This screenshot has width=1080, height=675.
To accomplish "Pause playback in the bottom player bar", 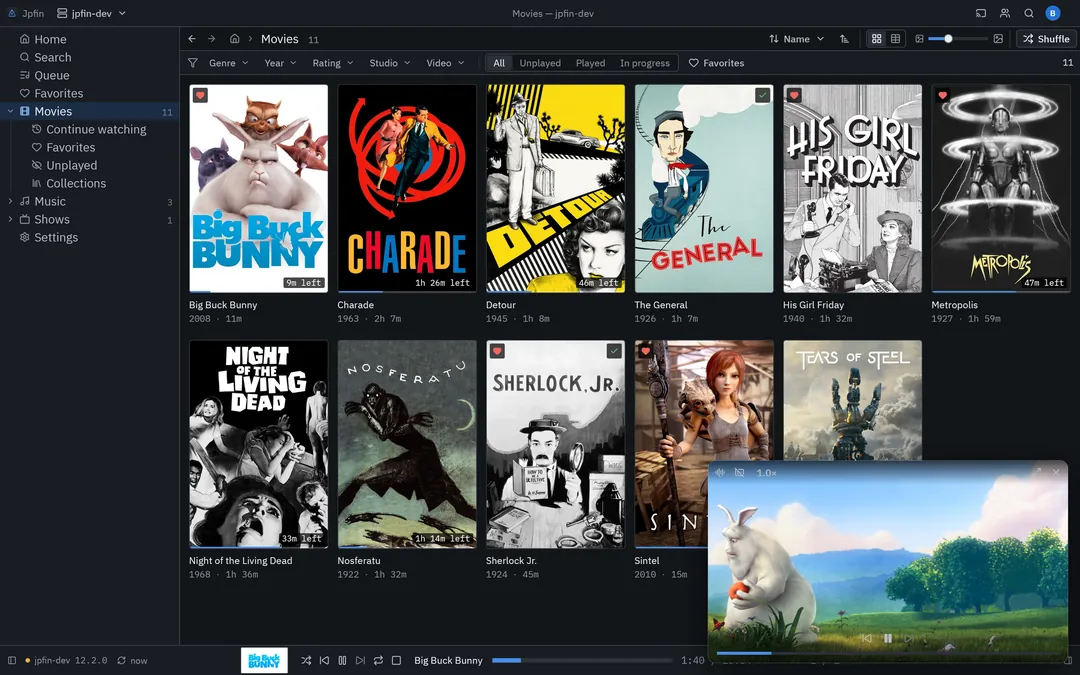I will pos(342,660).
